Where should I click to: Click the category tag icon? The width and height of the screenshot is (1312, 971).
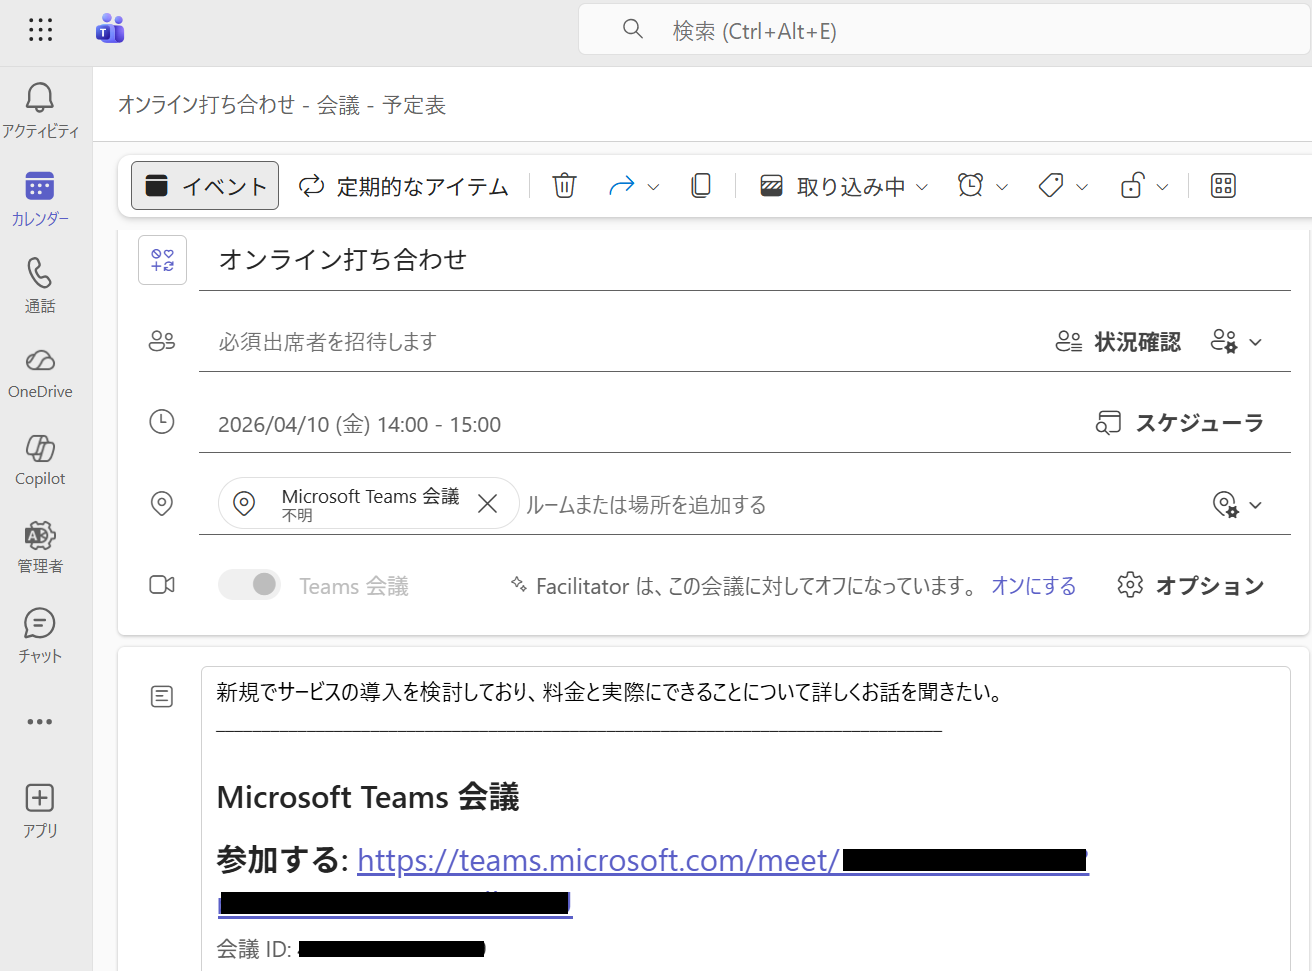1051,186
